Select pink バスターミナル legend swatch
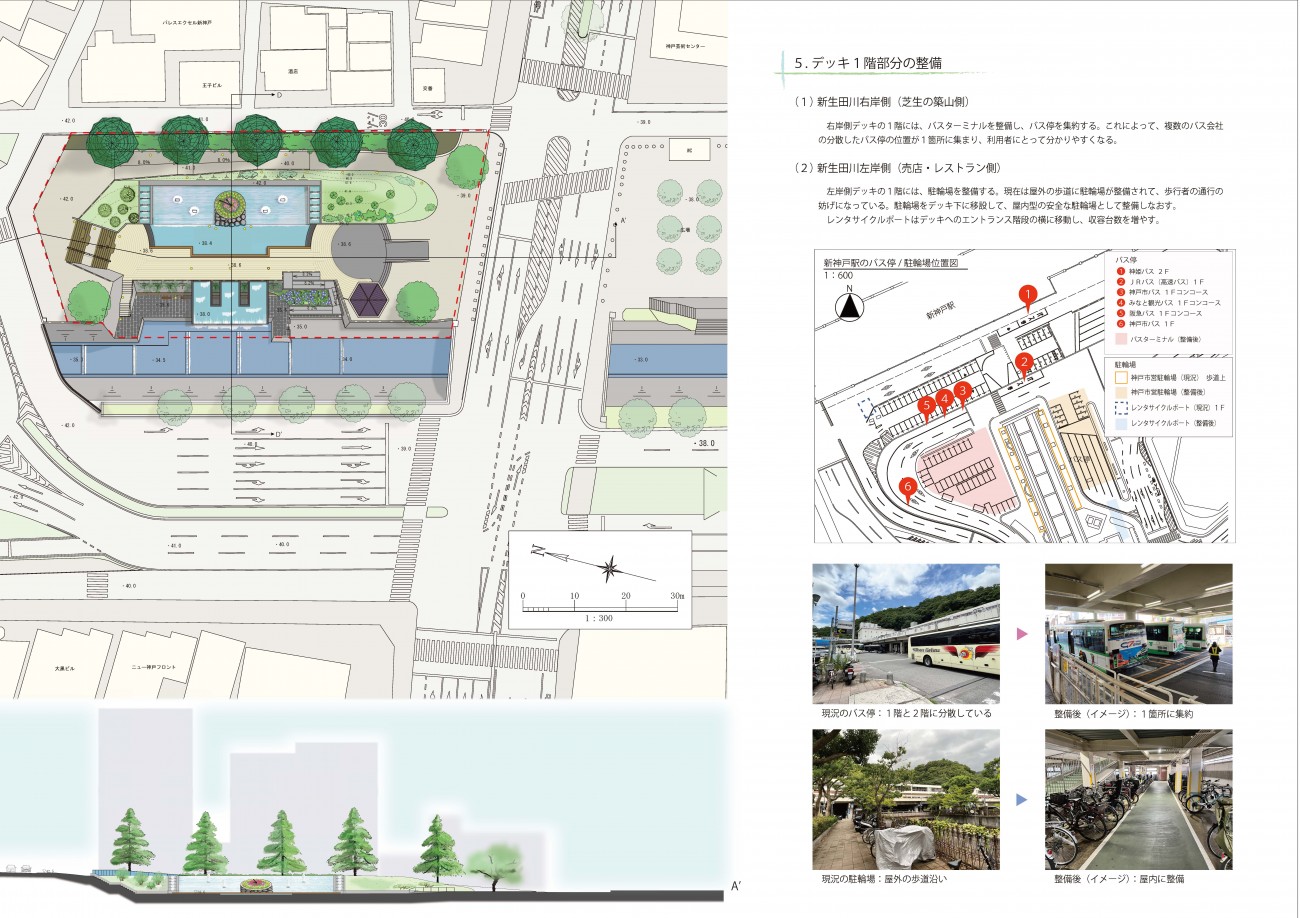This screenshot has width=1300, height=918. pos(1122,341)
